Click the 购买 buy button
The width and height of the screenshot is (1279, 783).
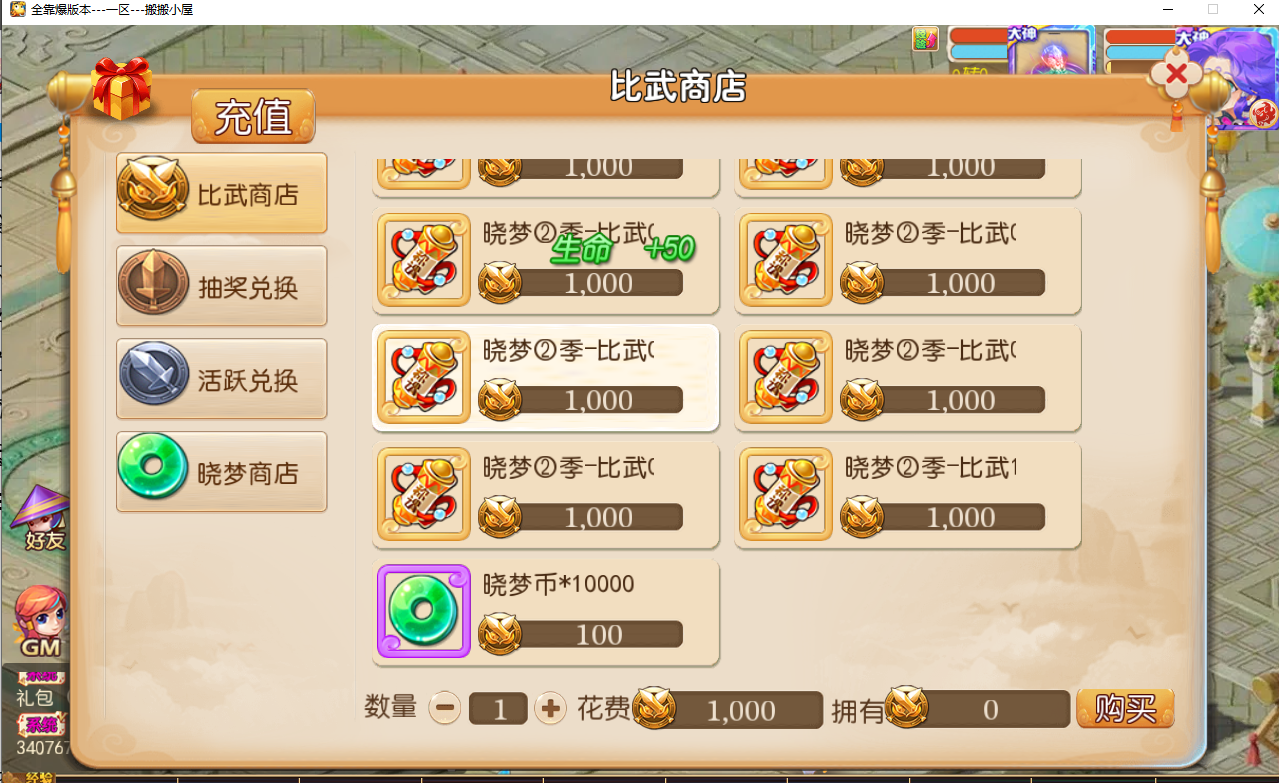click(1125, 709)
